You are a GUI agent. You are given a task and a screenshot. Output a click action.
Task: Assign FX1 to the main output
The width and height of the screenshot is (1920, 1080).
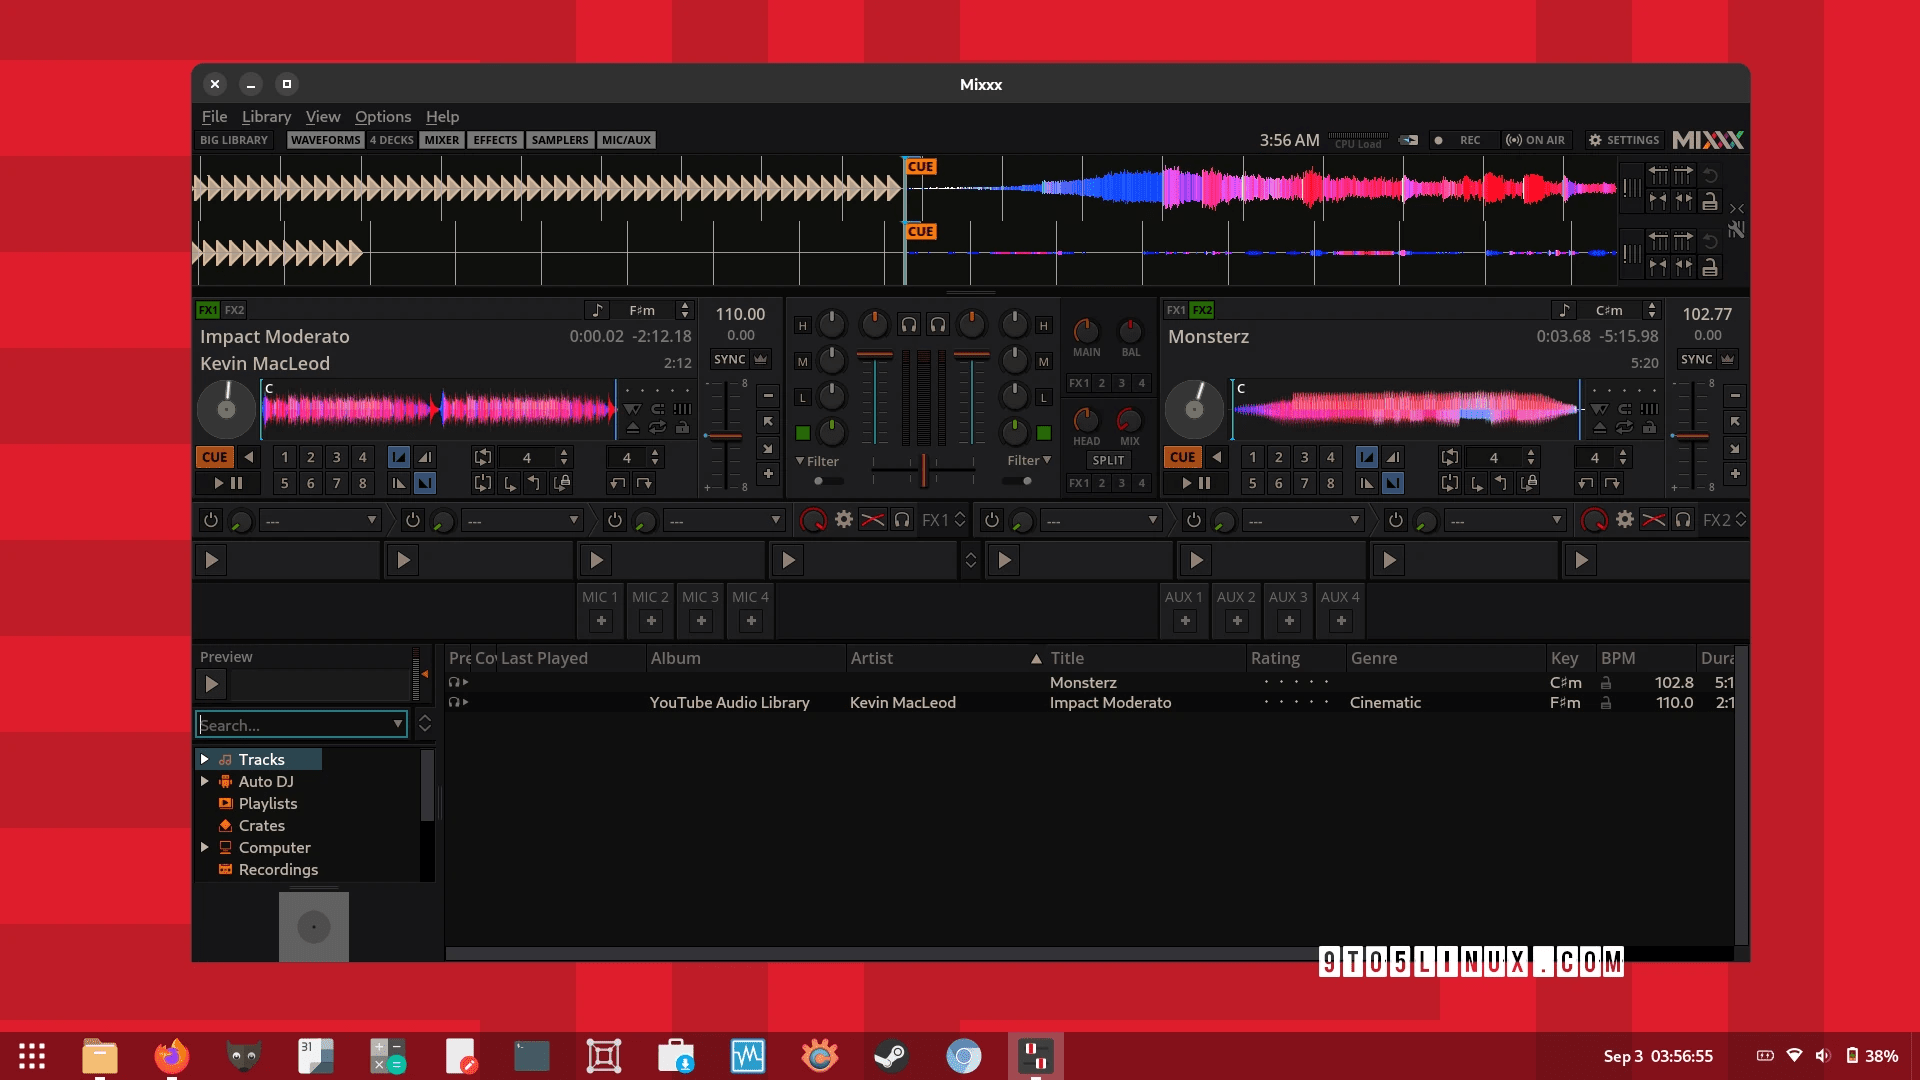tap(1078, 383)
